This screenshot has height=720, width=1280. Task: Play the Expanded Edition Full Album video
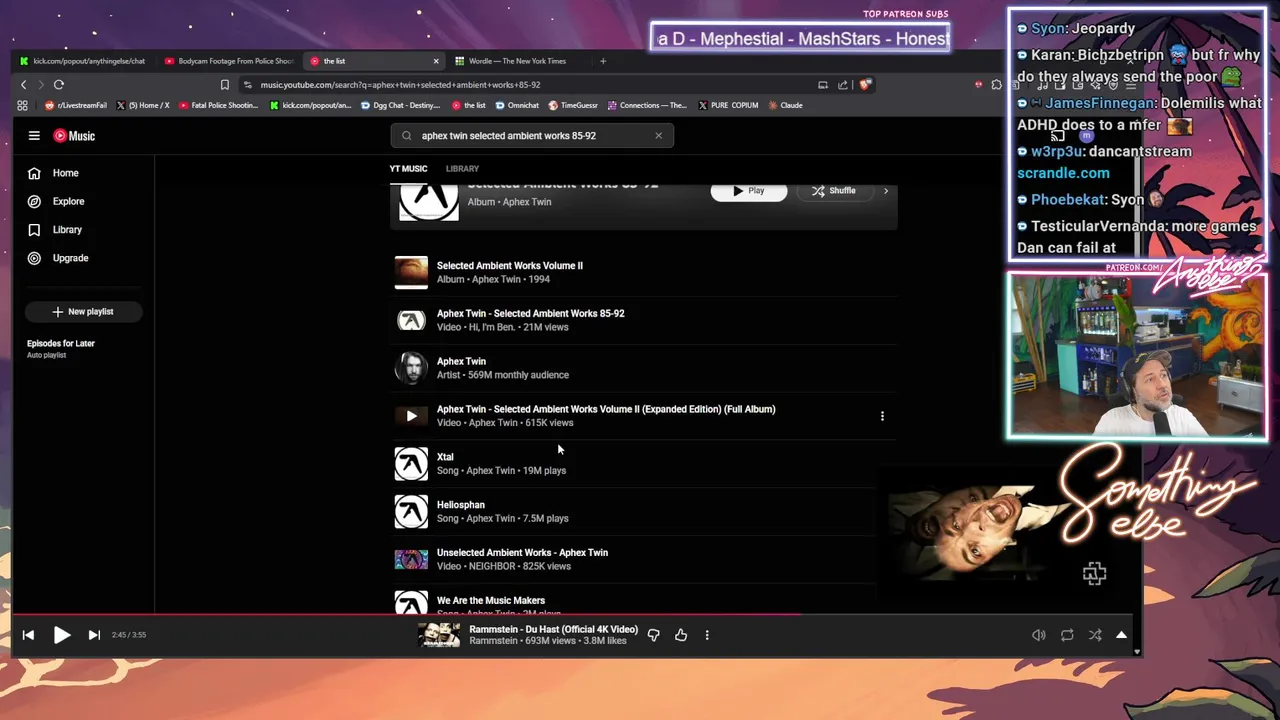411,416
